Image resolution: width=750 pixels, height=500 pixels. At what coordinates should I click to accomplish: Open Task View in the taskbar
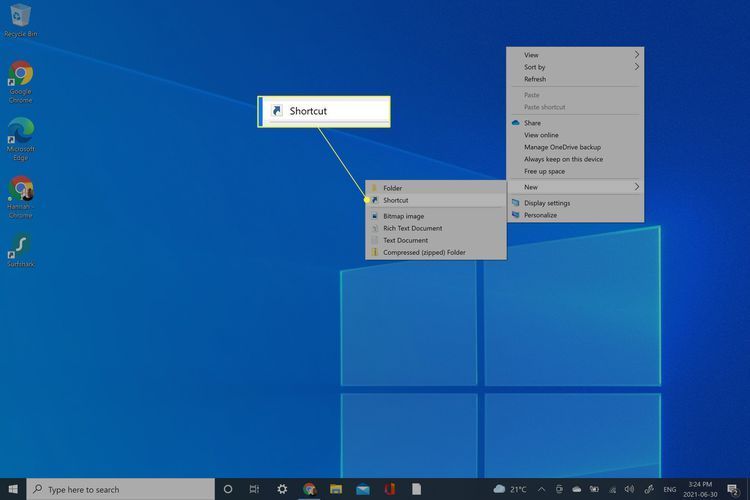tap(254, 489)
